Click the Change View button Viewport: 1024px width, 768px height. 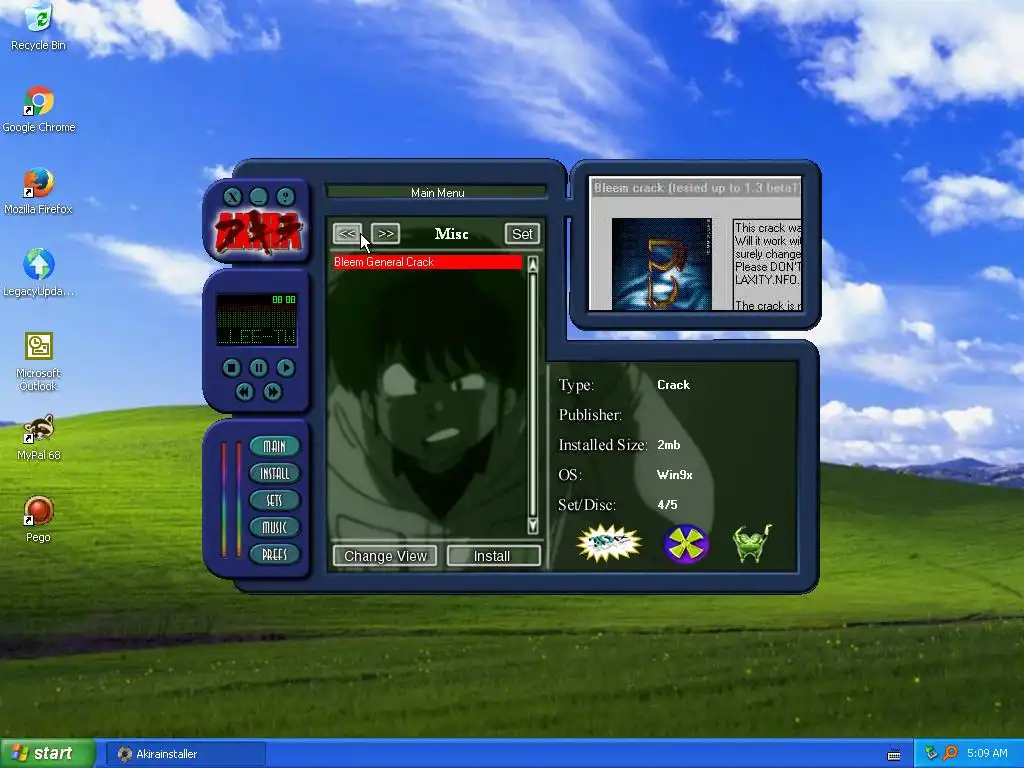click(385, 556)
